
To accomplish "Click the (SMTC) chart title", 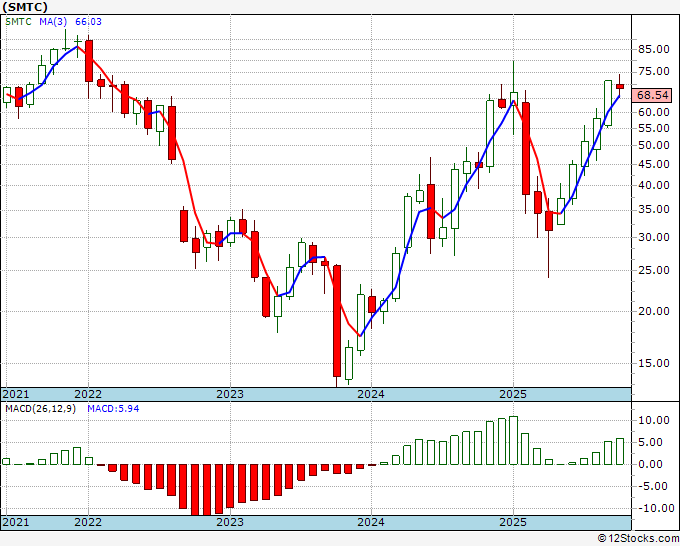I will tap(24, 7).
